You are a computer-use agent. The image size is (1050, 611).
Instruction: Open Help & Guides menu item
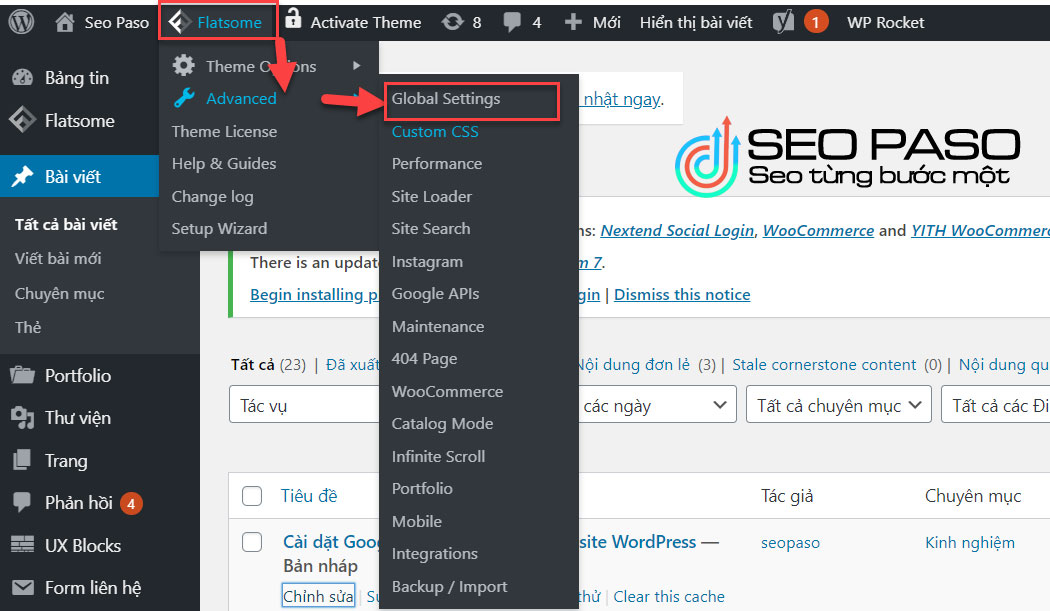pyautogui.click(x=224, y=163)
